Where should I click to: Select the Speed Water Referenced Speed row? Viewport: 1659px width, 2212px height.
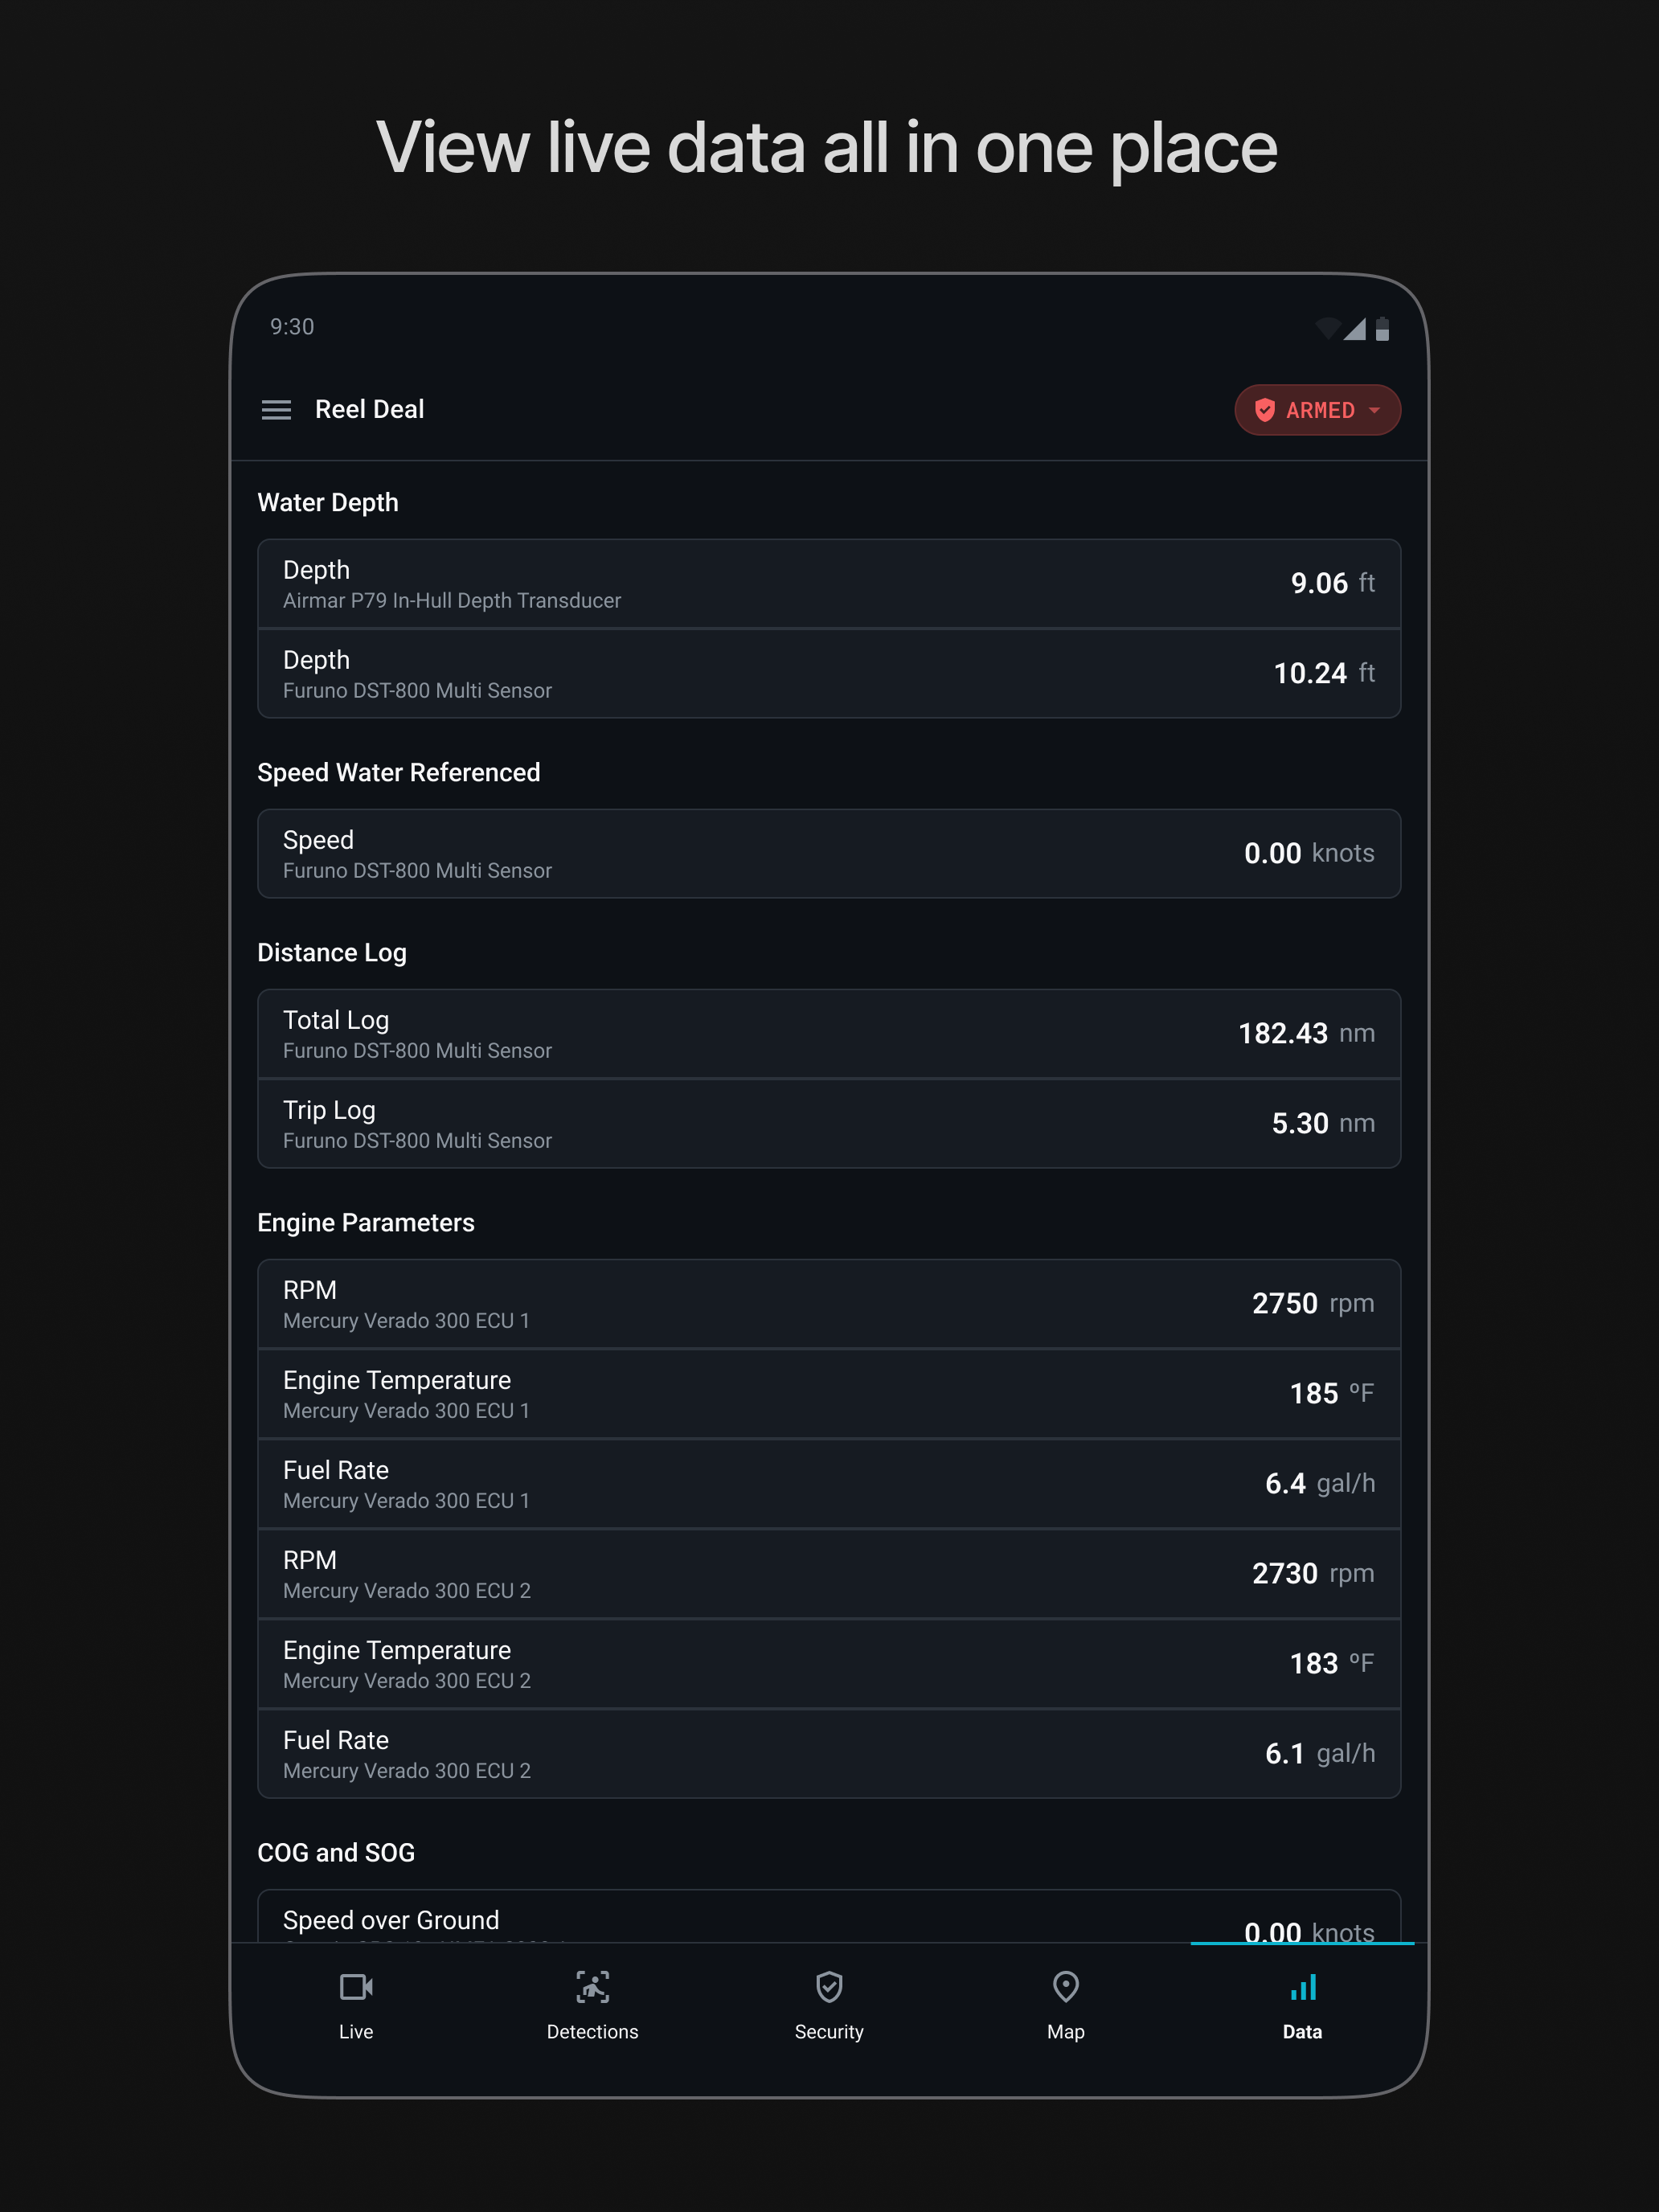point(829,853)
